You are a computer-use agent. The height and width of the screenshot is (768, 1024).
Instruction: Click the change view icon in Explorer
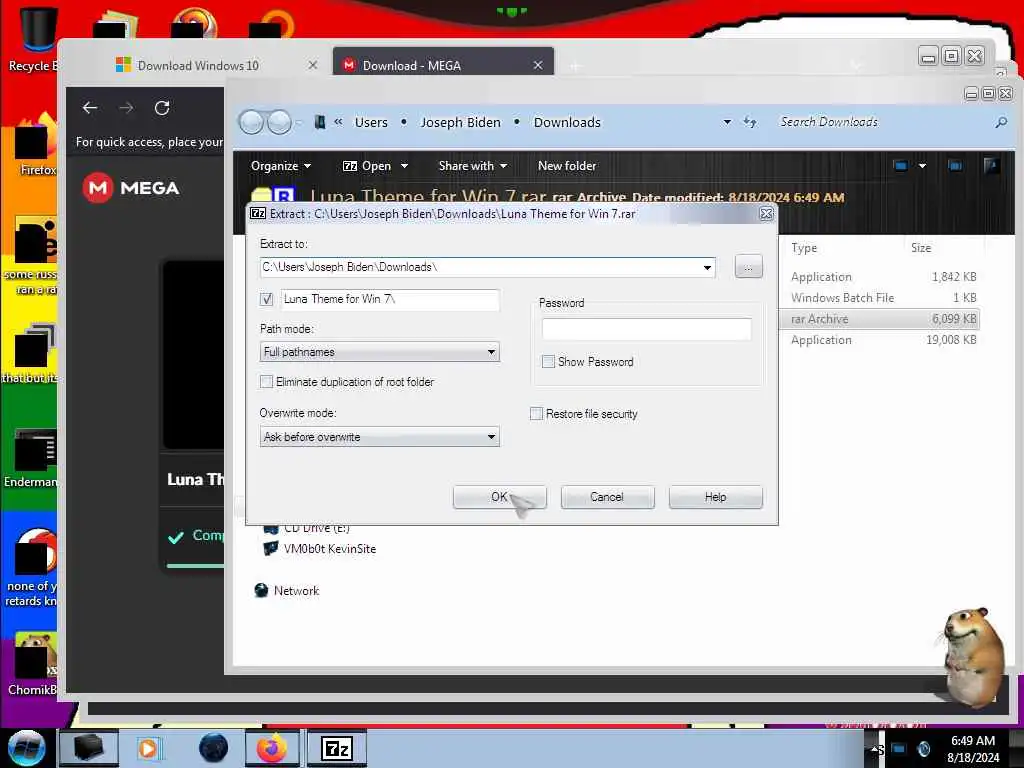point(901,166)
